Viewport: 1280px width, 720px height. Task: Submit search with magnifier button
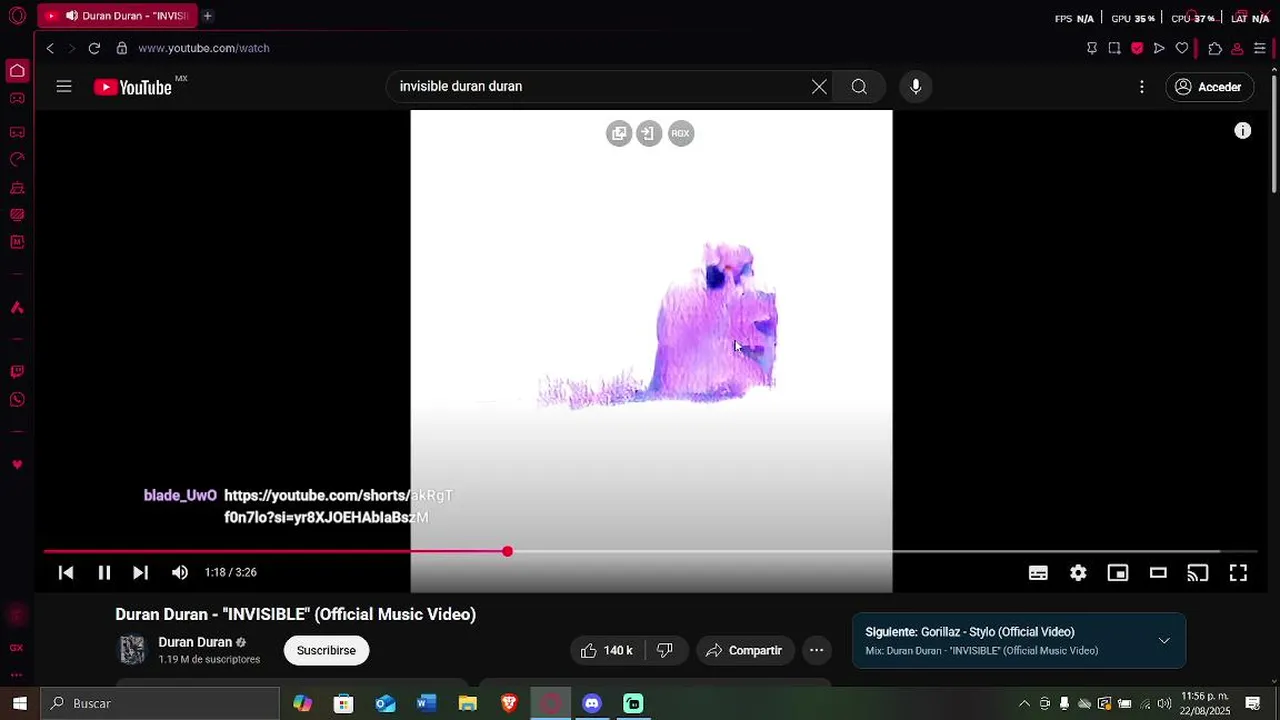point(859,87)
